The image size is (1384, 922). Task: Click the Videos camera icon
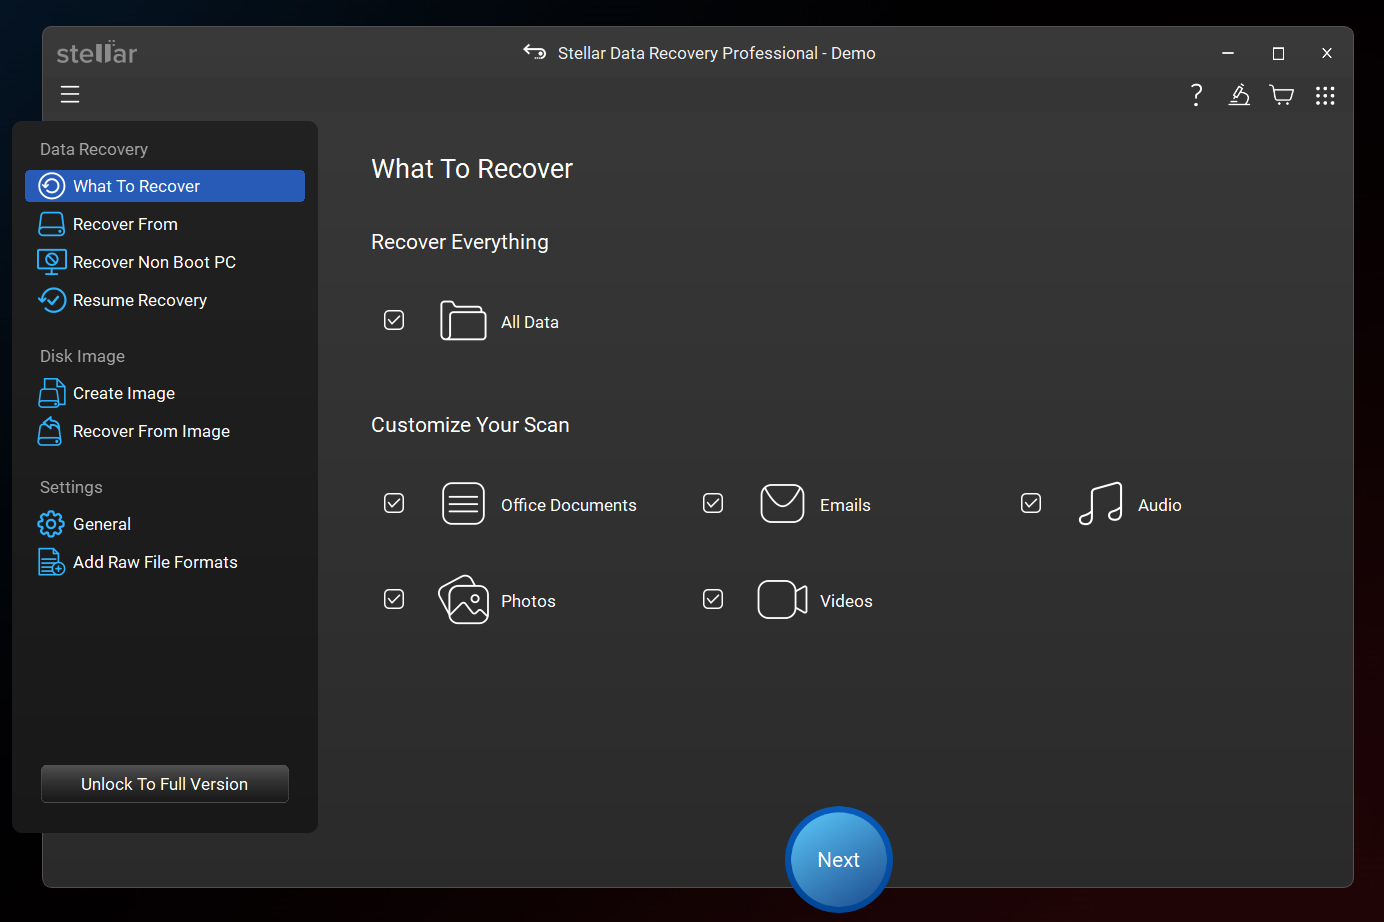[x=782, y=599]
